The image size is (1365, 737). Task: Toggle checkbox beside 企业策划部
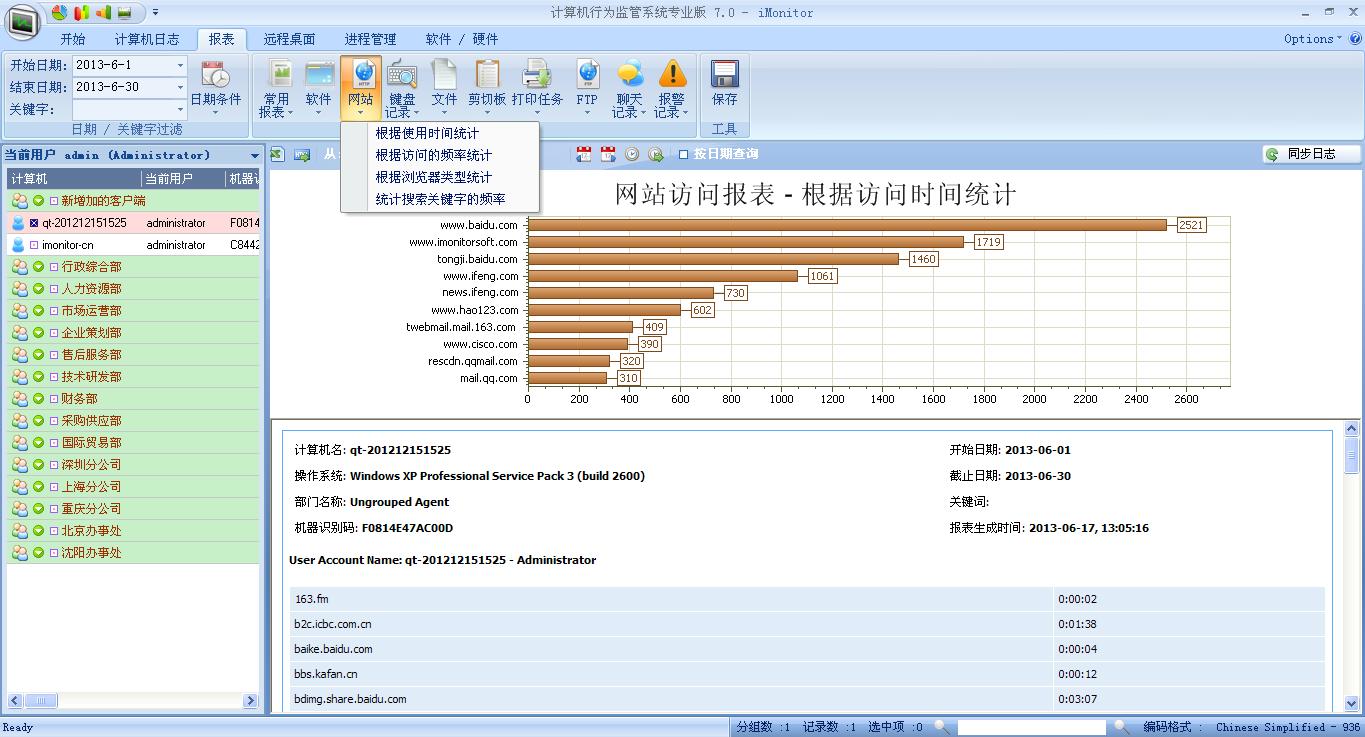(x=54, y=333)
